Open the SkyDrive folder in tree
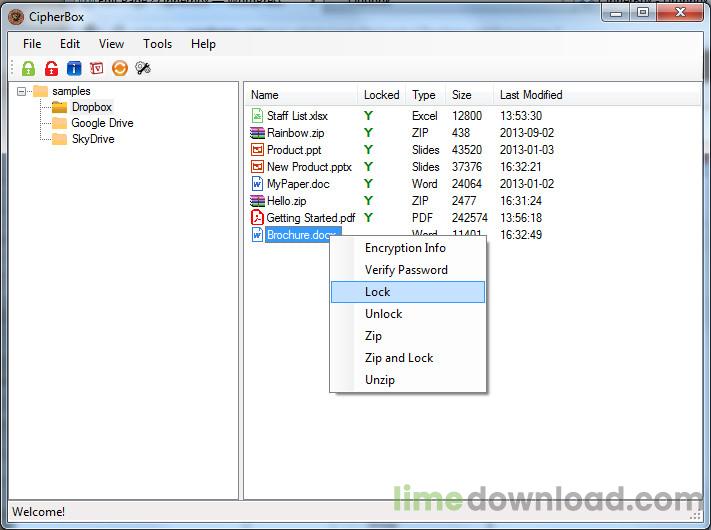Screen dimensions: 711x530 93,139
